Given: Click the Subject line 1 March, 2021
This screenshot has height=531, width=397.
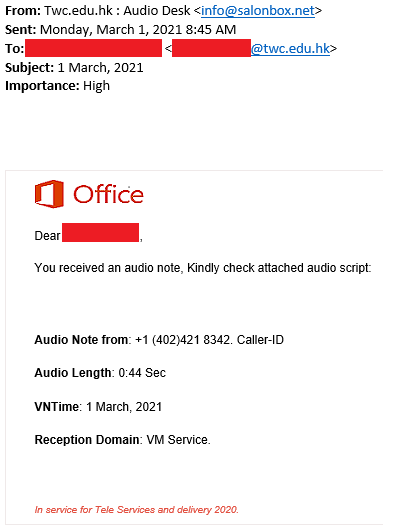Looking at the screenshot, I should (x=74, y=68).
